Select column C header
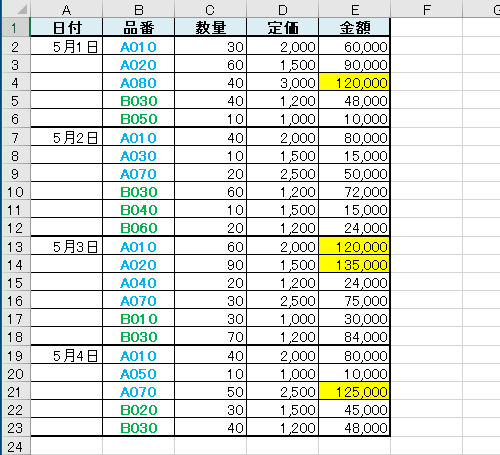The width and height of the screenshot is (500, 455). 210,9
